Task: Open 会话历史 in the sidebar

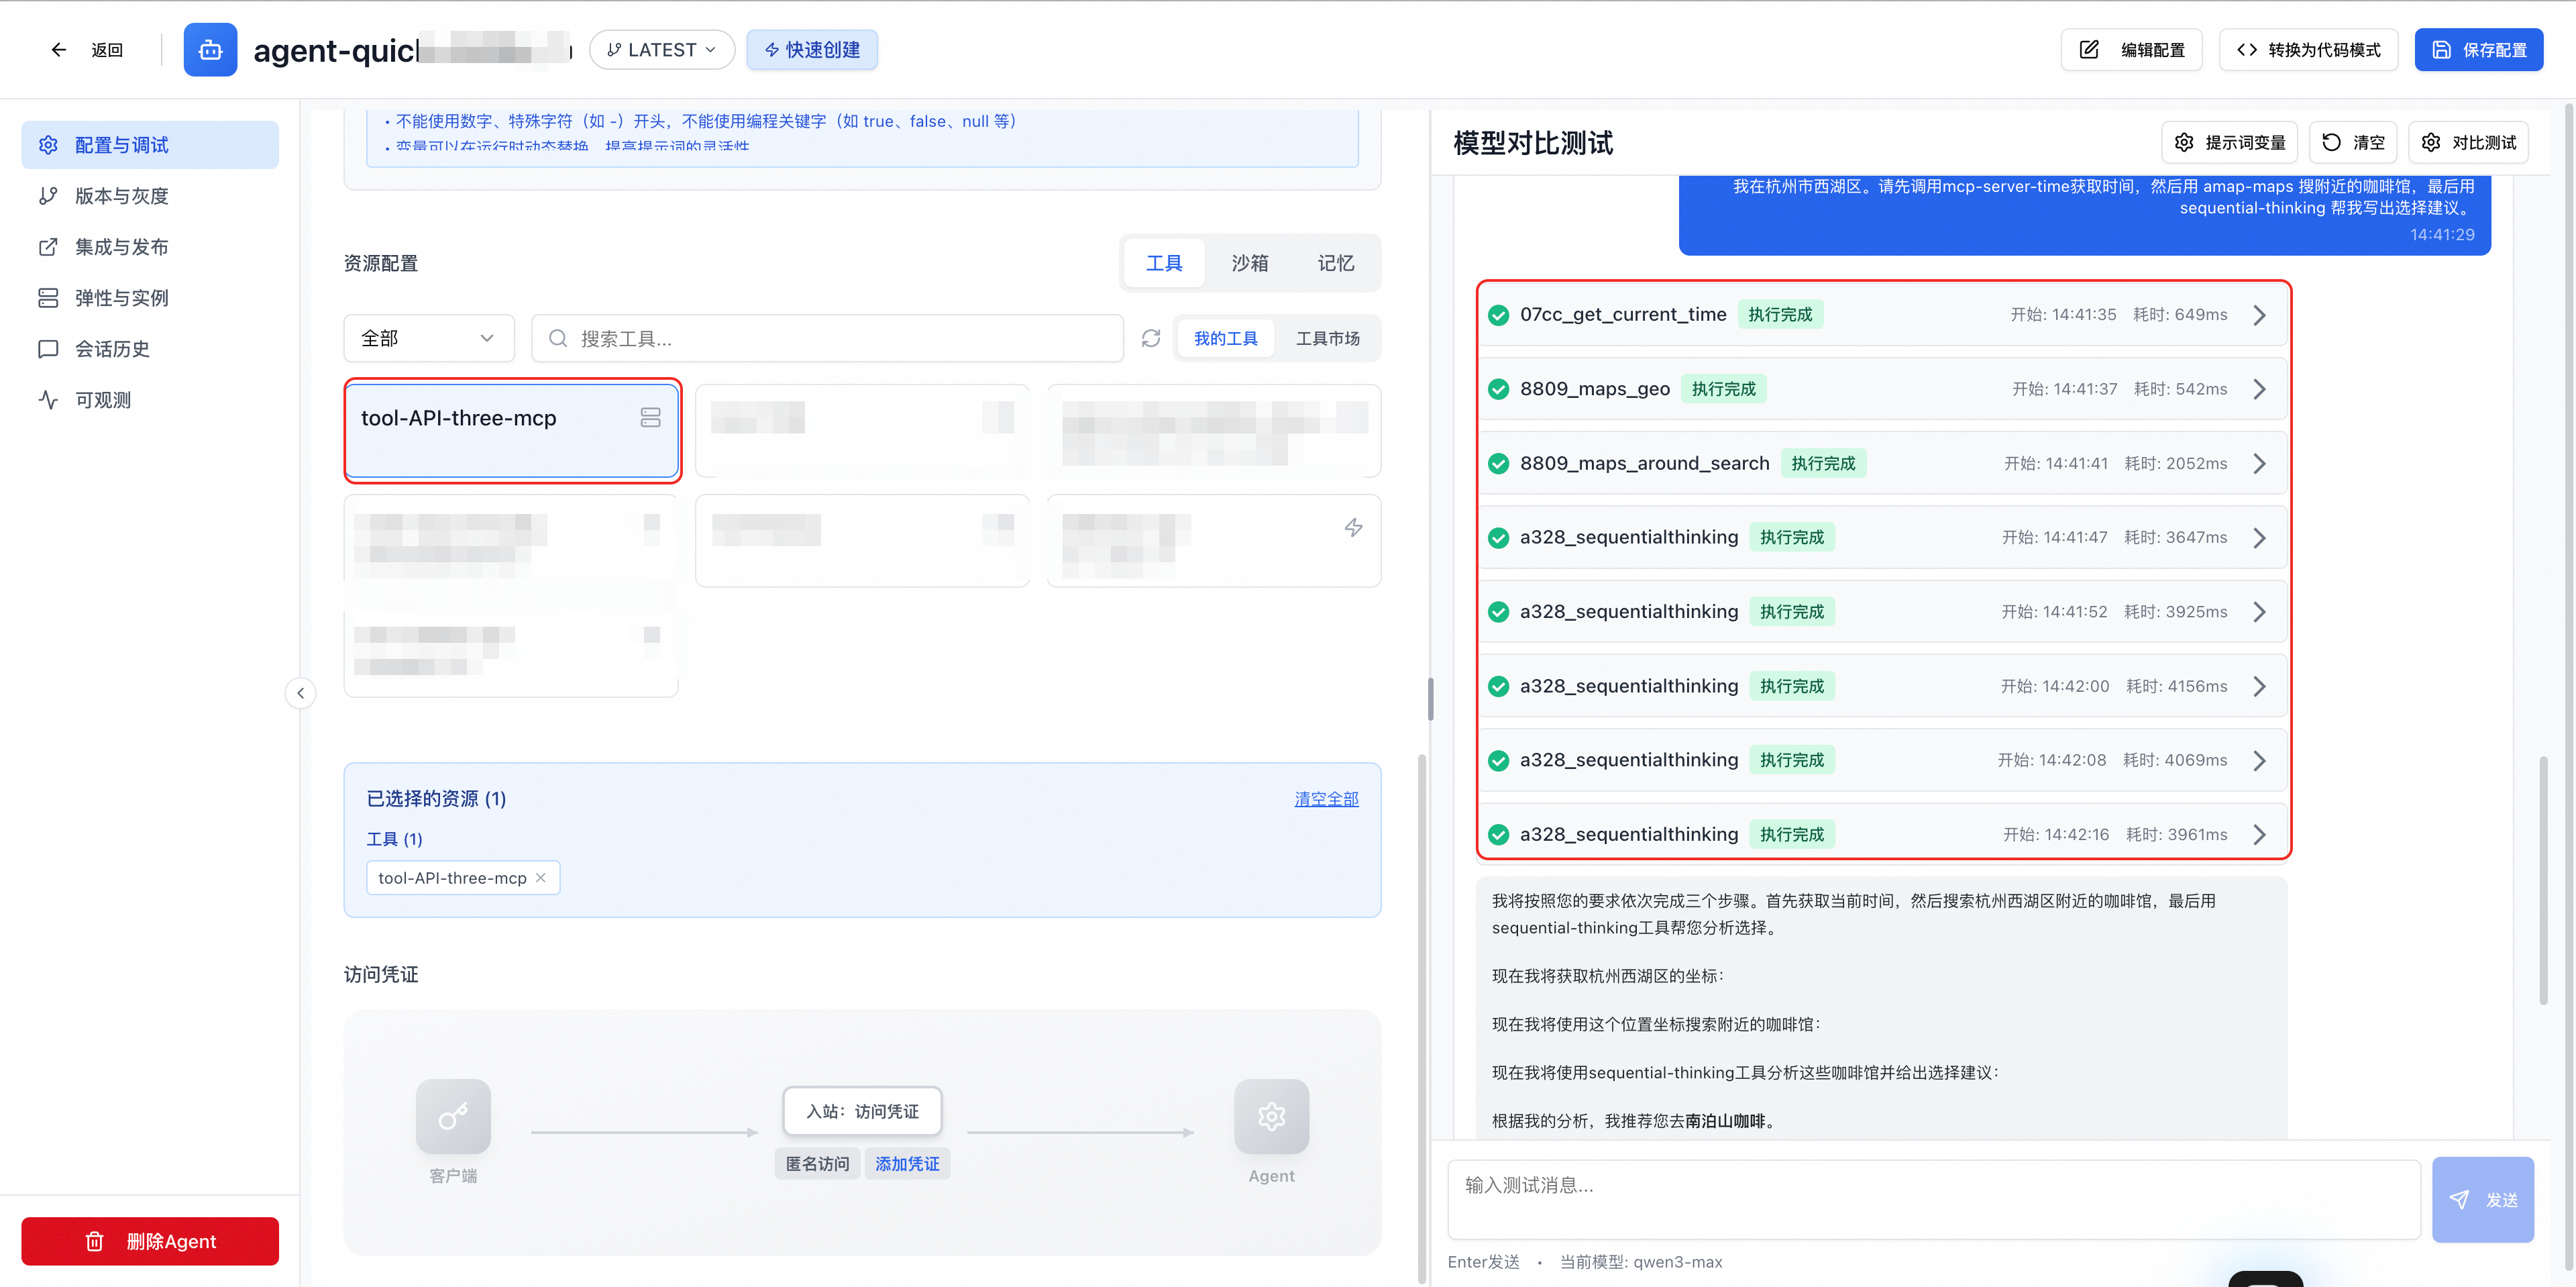Action: click(112, 349)
